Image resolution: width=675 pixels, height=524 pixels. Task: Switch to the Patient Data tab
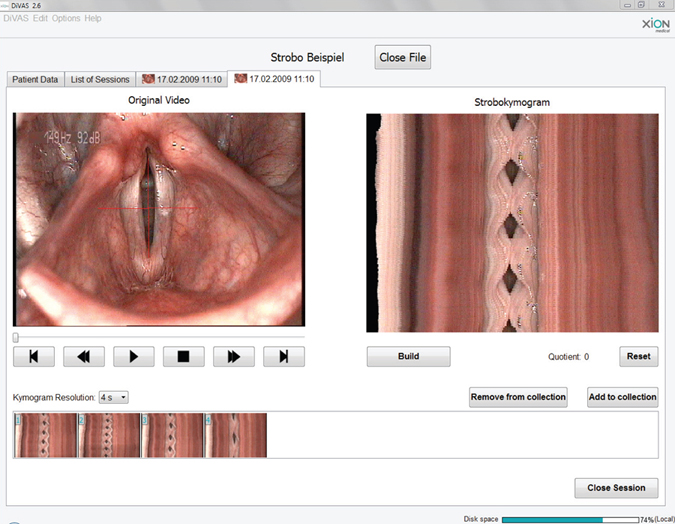(x=35, y=79)
